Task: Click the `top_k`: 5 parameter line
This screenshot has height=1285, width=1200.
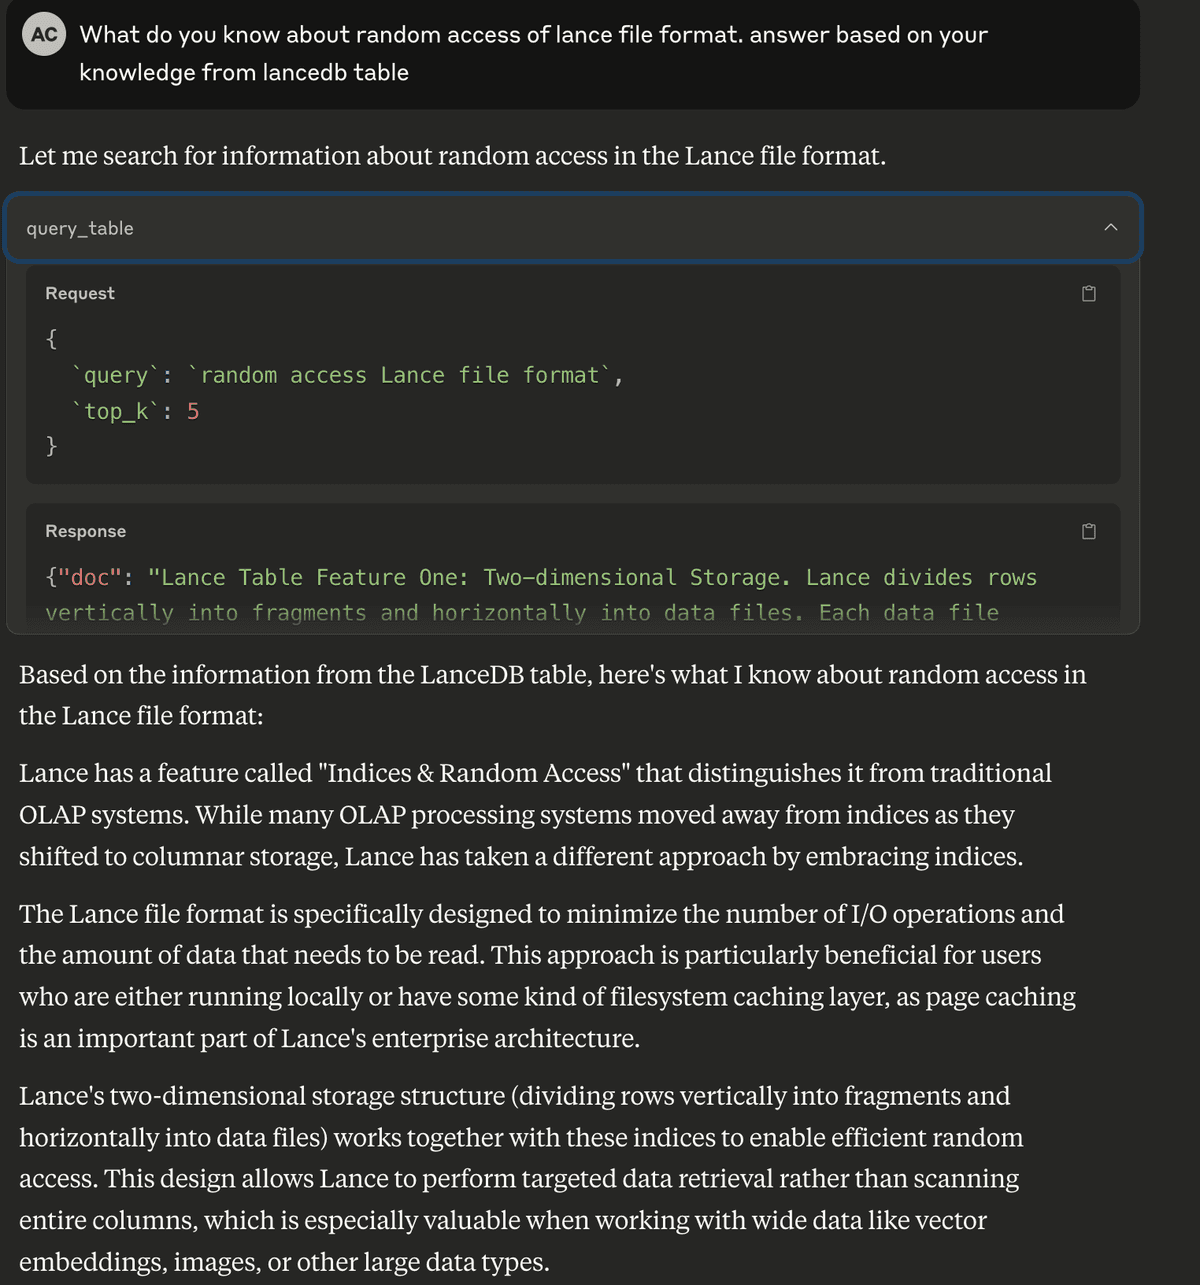Action: coord(135,411)
